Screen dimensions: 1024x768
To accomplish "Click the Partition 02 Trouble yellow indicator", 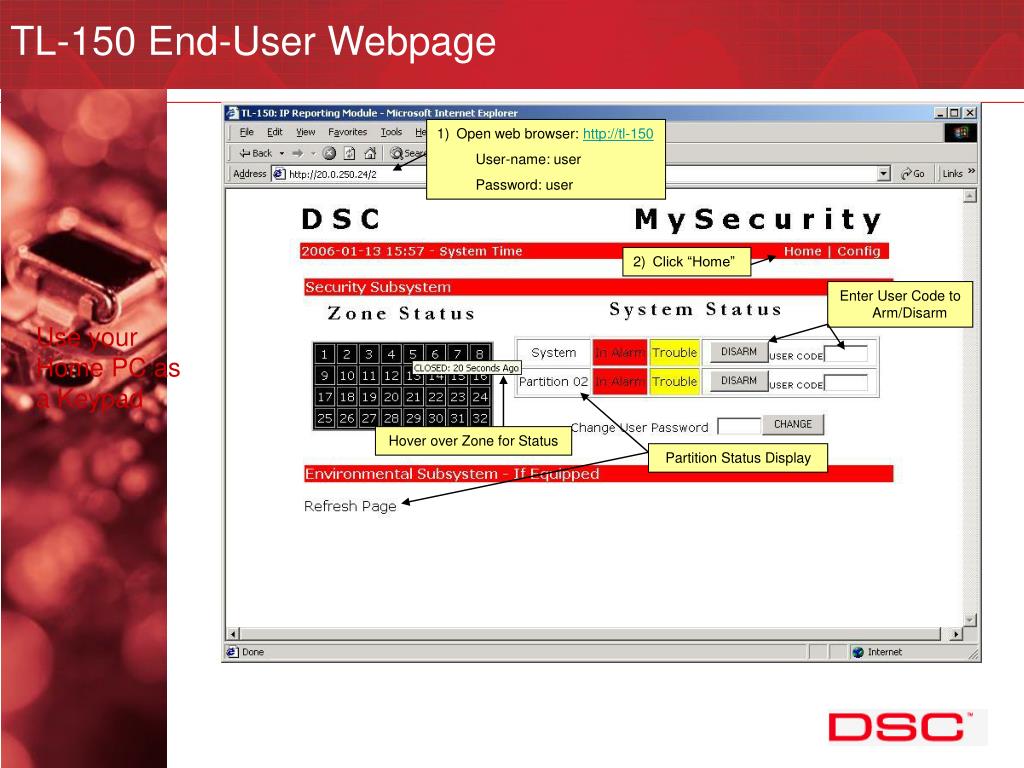I will (x=675, y=381).
